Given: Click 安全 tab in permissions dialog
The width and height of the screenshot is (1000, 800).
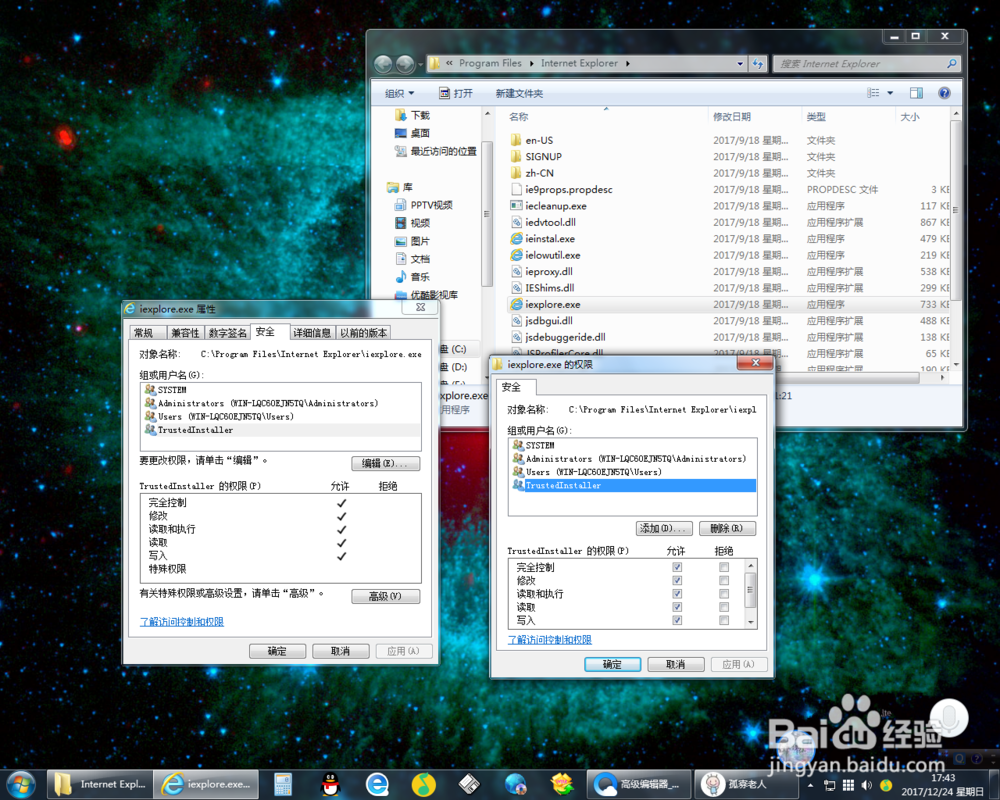Looking at the screenshot, I should coord(515,387).
